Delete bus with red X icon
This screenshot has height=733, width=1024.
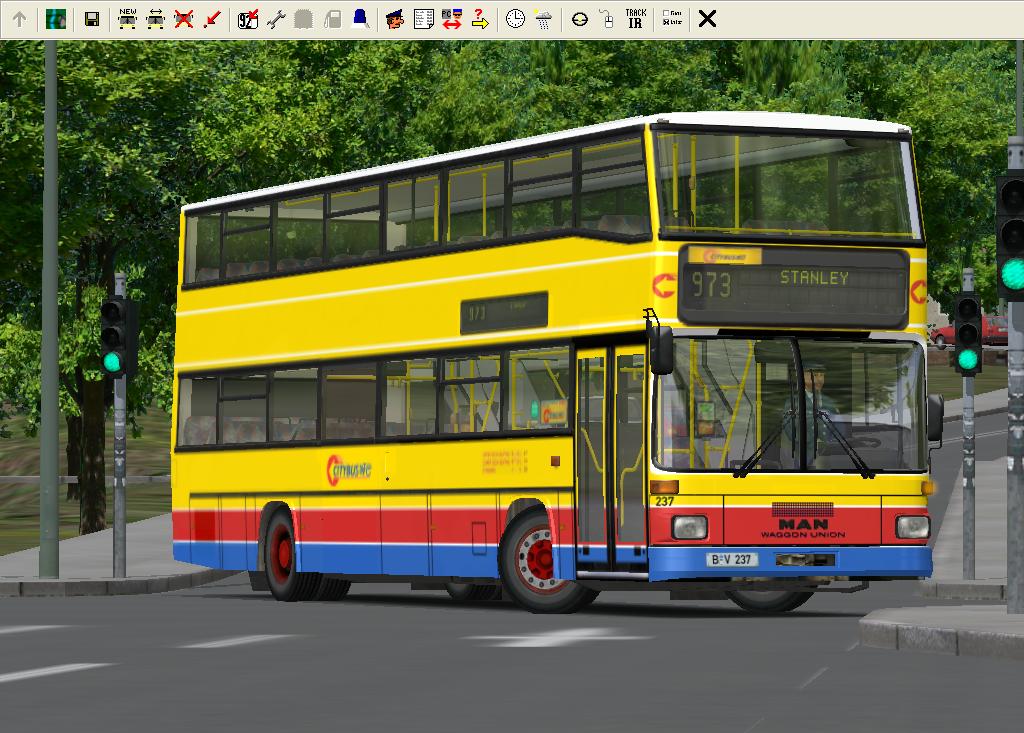coord(184,19)
